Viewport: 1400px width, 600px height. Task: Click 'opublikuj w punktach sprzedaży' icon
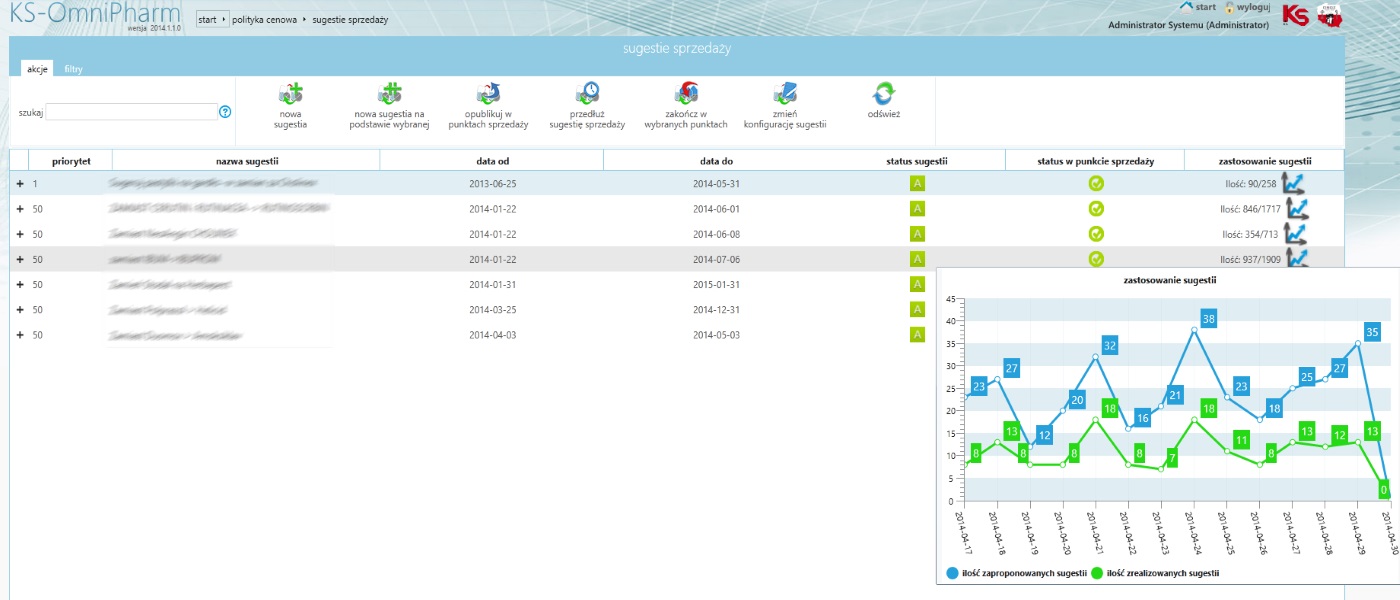pyautogui.click(x=488, y=94)
